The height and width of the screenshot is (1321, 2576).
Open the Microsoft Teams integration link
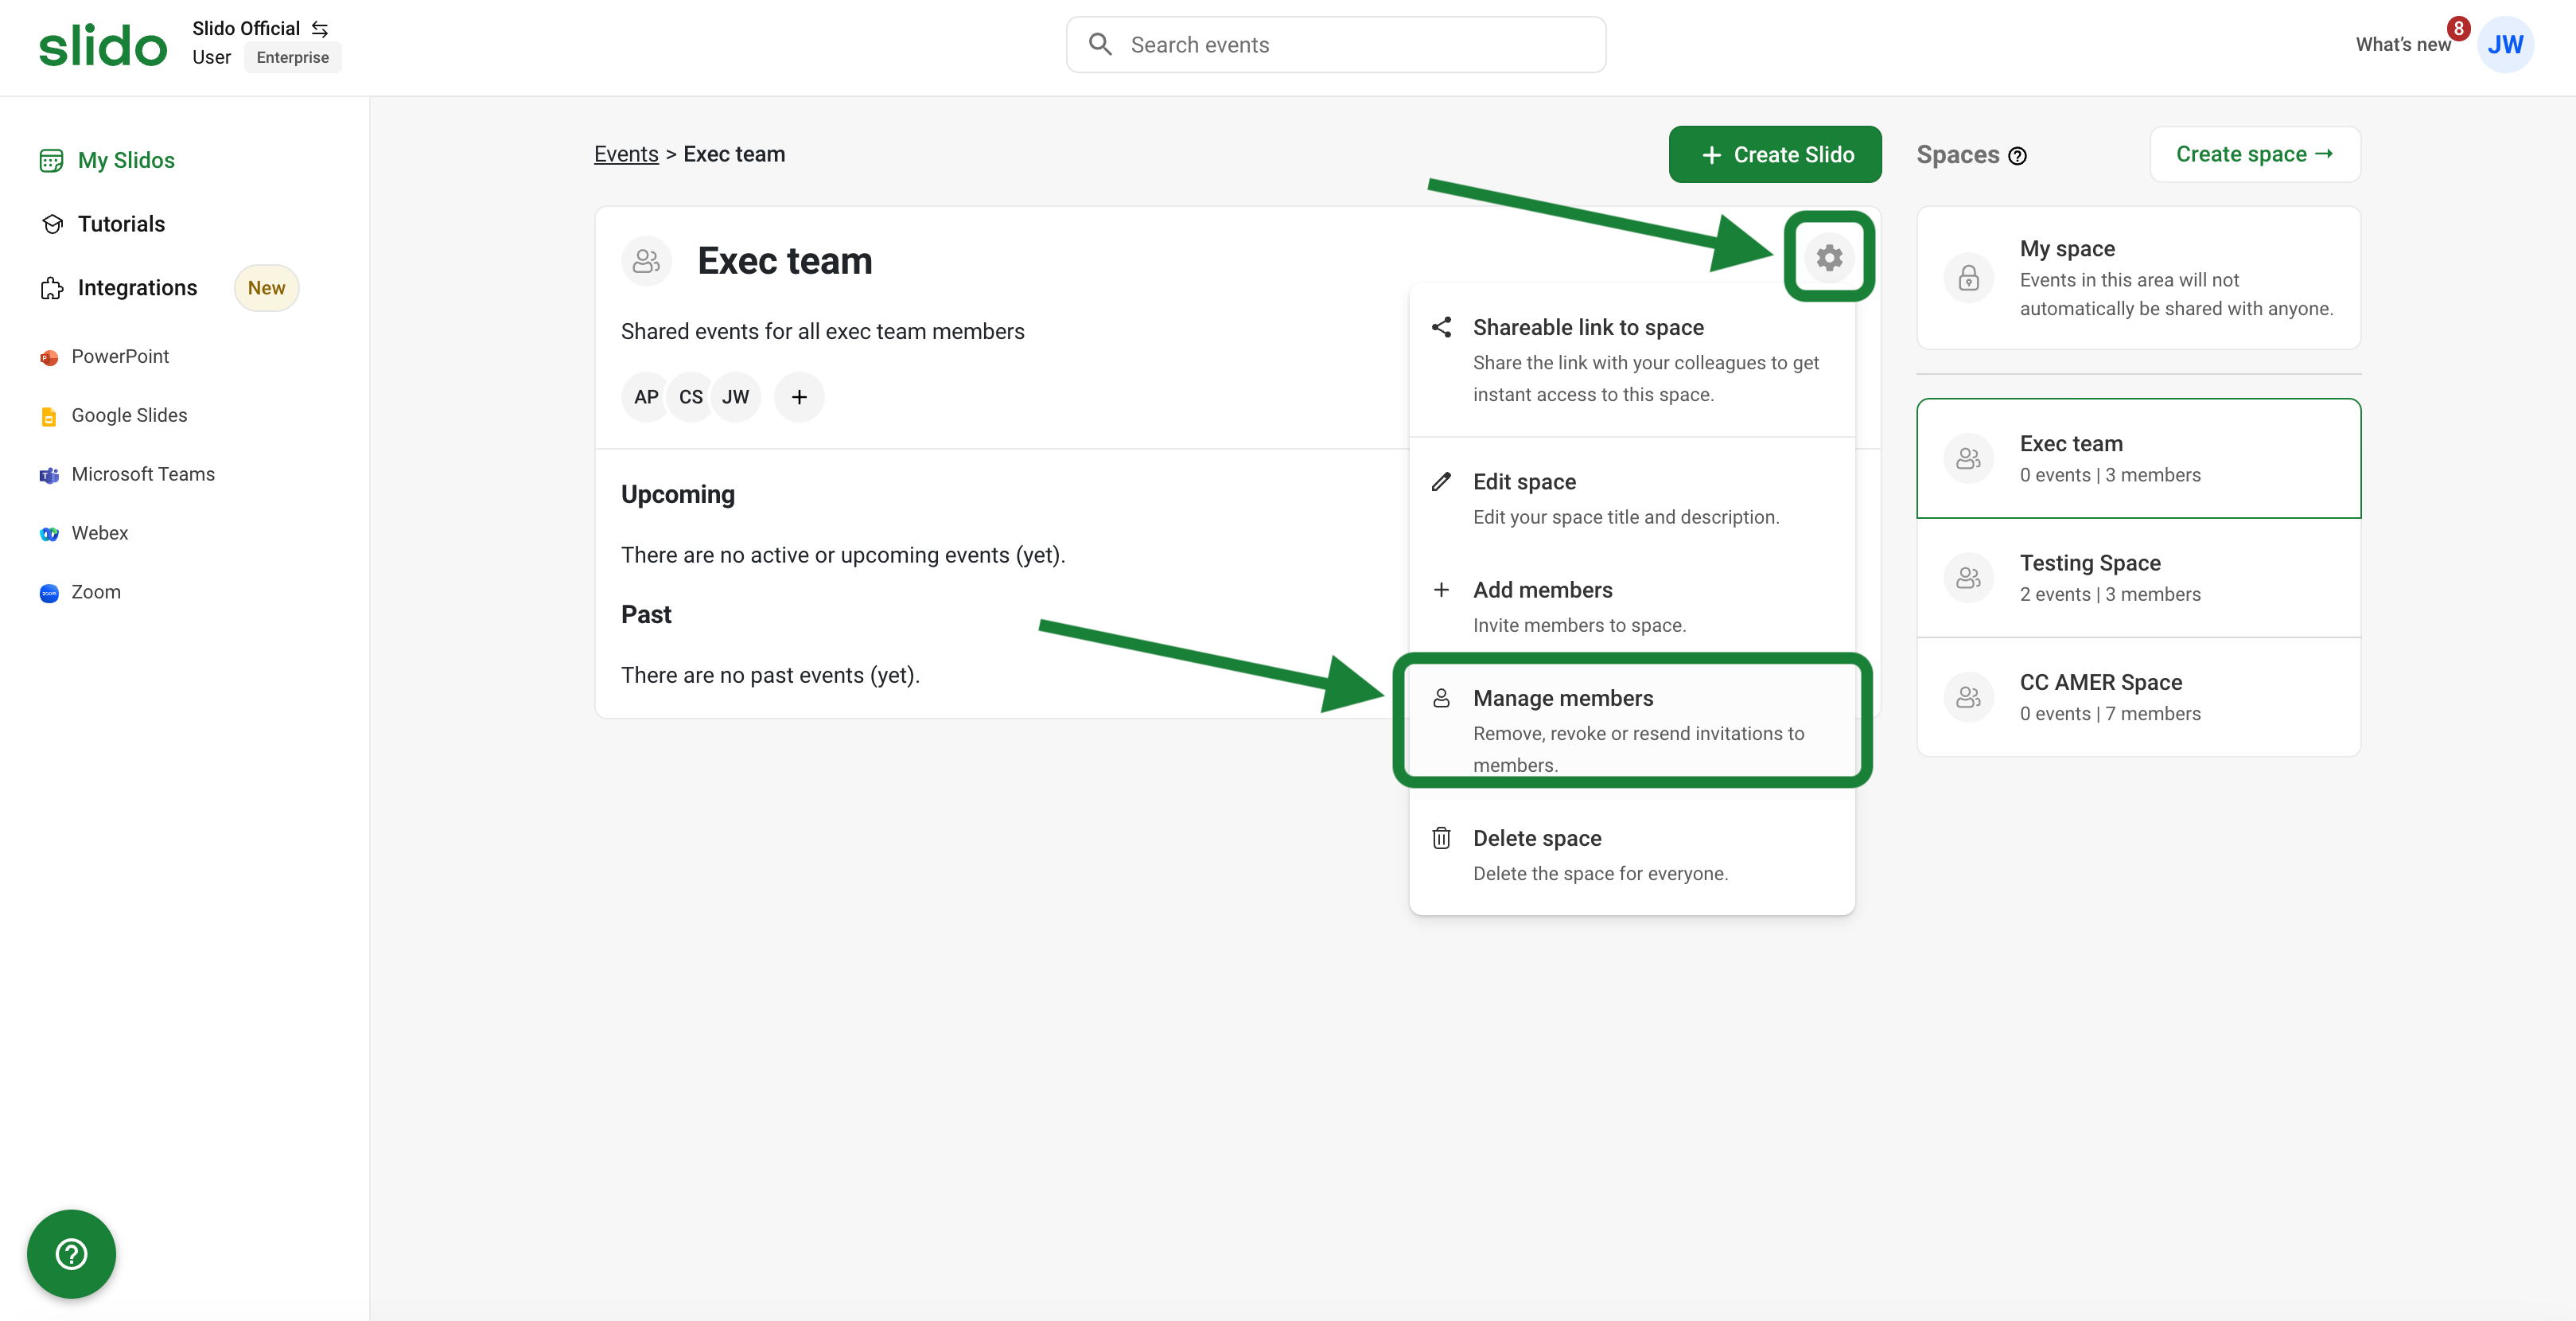143,475
